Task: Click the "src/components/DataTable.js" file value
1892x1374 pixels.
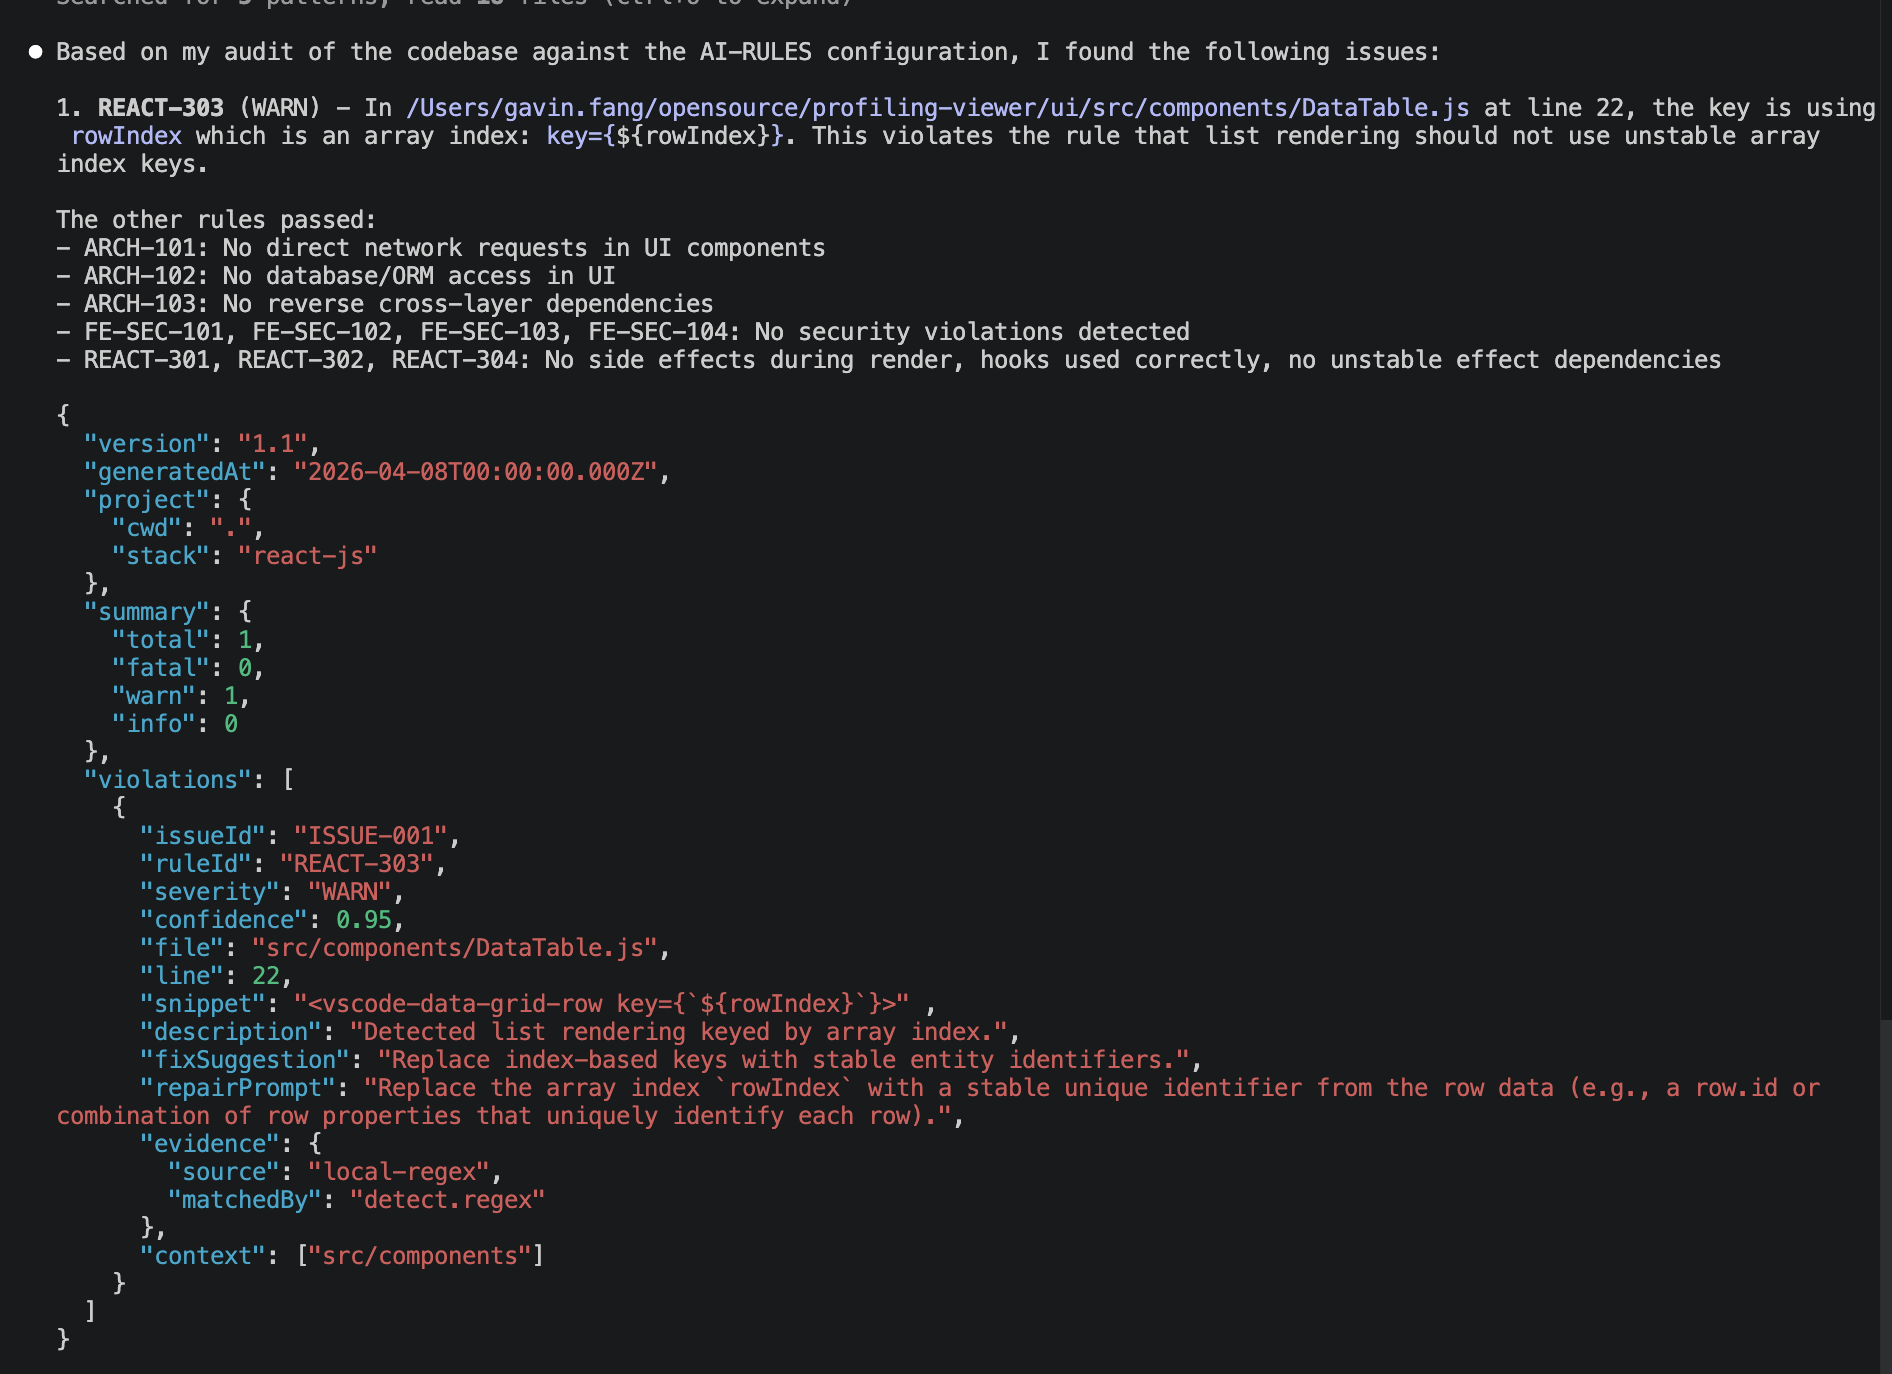Action: tap(454, 948)
